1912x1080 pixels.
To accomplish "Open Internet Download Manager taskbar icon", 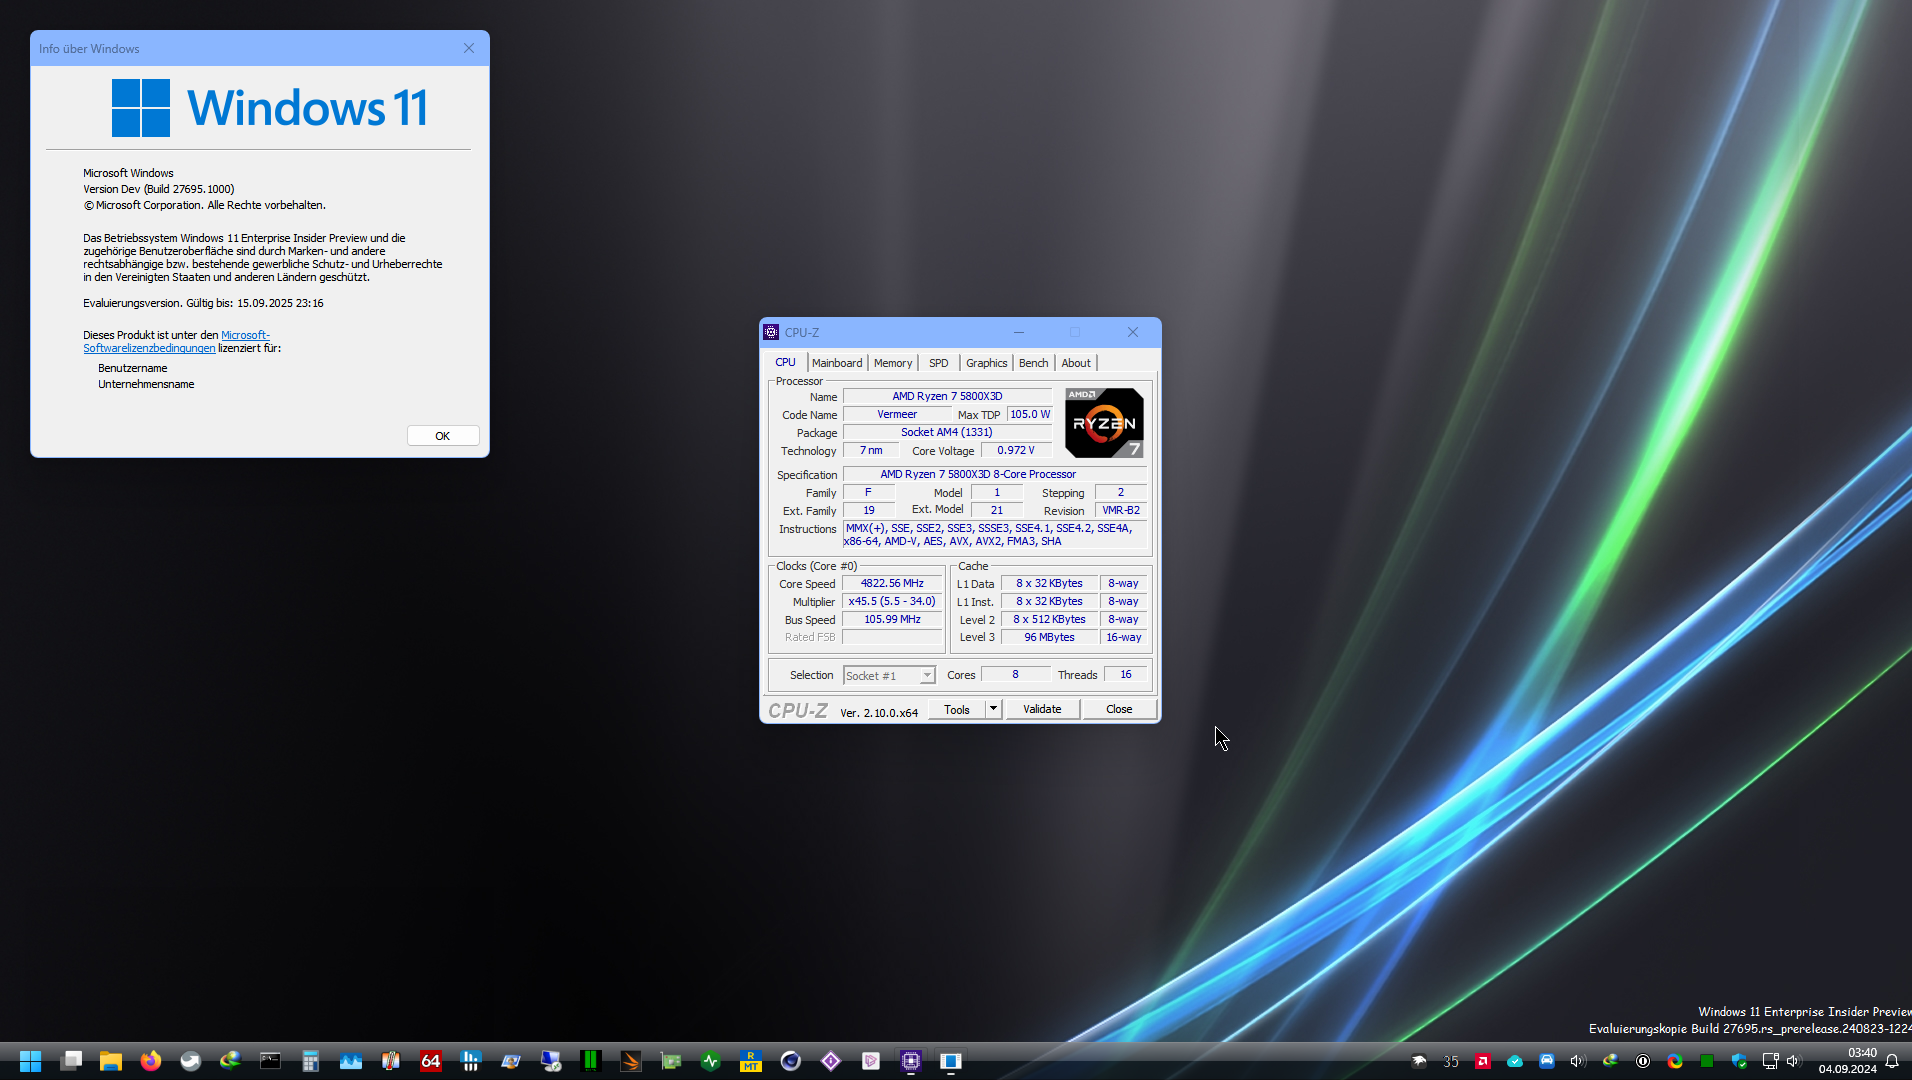I will click(x=231, y=1061).
